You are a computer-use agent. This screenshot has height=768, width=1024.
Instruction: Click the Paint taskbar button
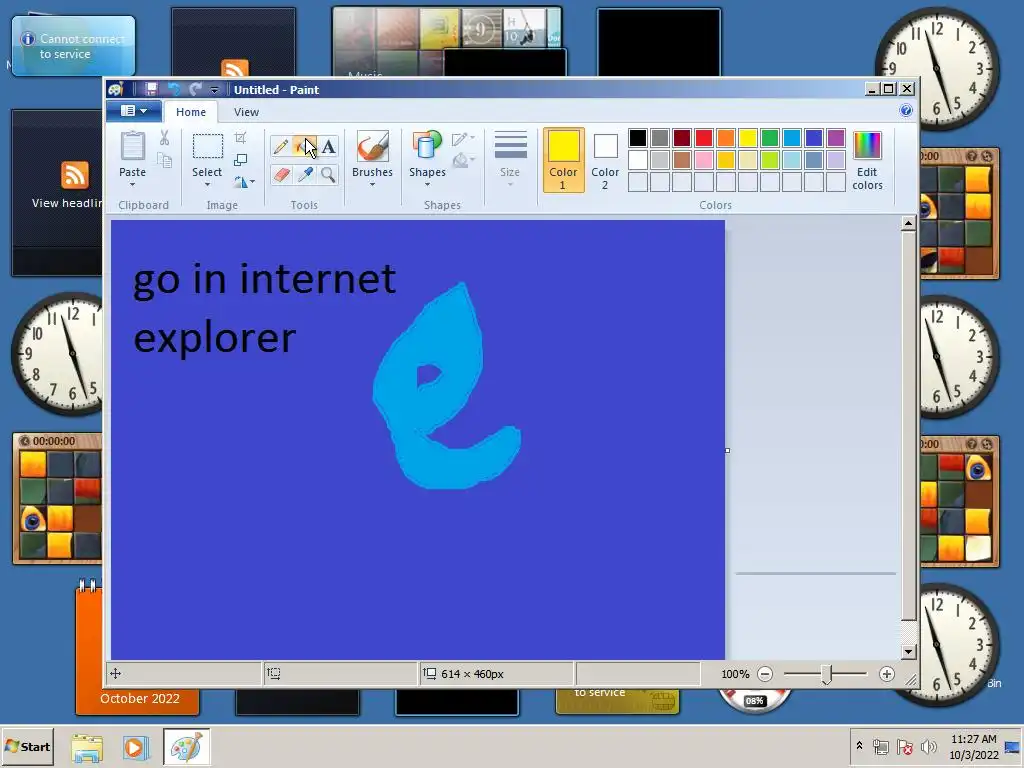[187, 747]
